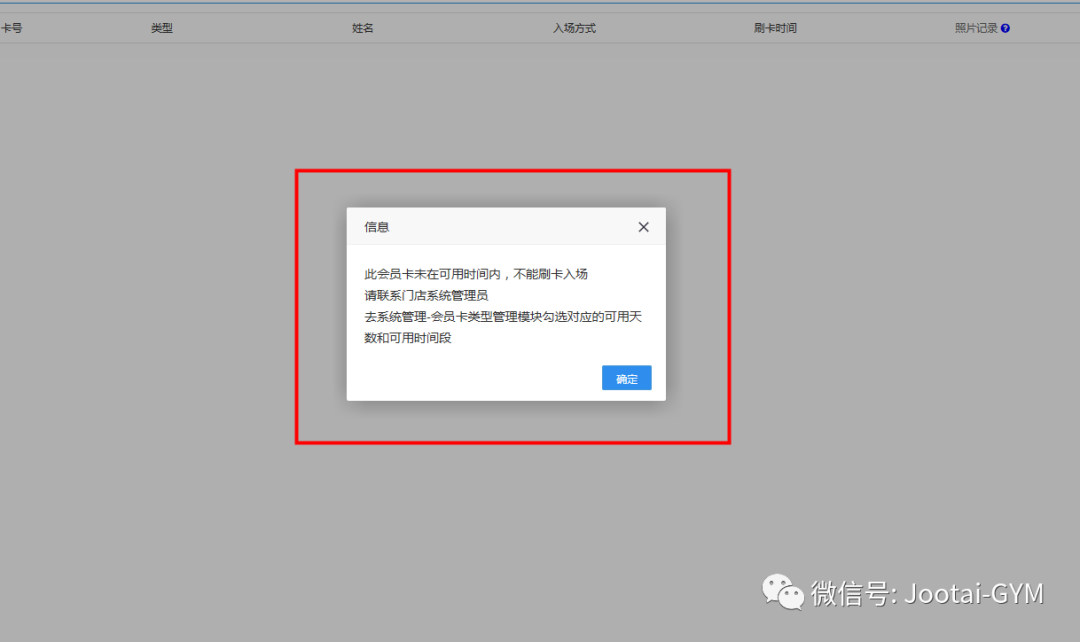Click the 信息 dialog title
The width and height of the screenshot is (1080, 642).
[376, 227]
